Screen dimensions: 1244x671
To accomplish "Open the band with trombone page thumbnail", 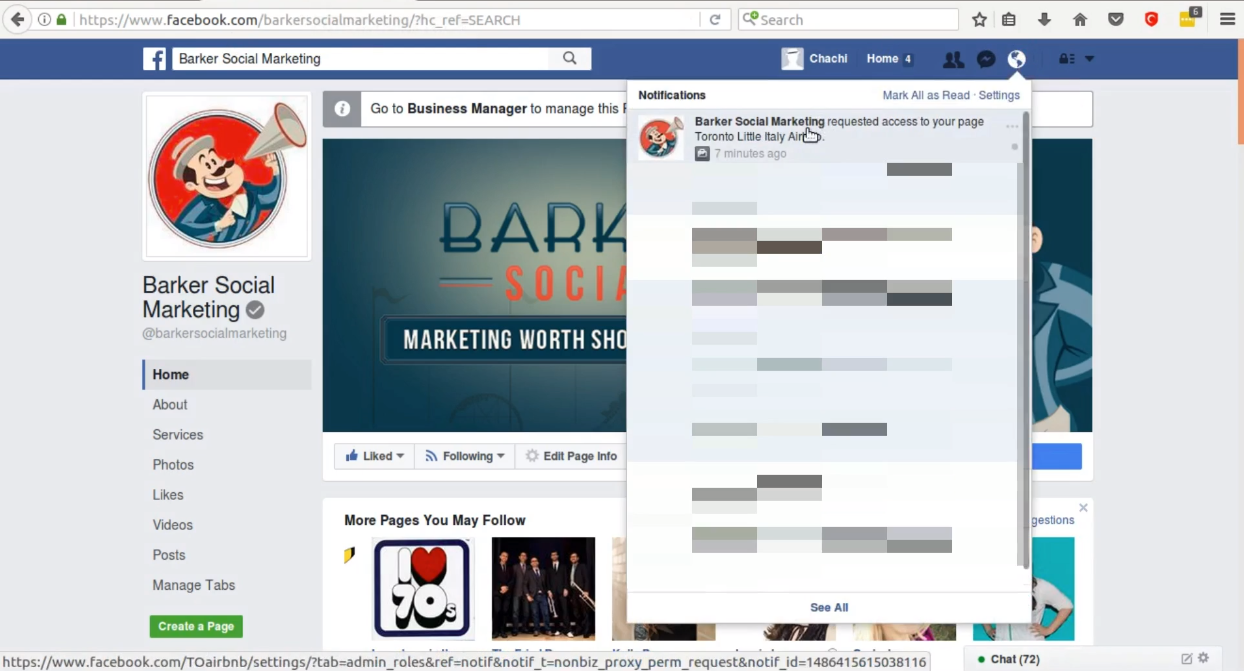I will tap(543, 589).
